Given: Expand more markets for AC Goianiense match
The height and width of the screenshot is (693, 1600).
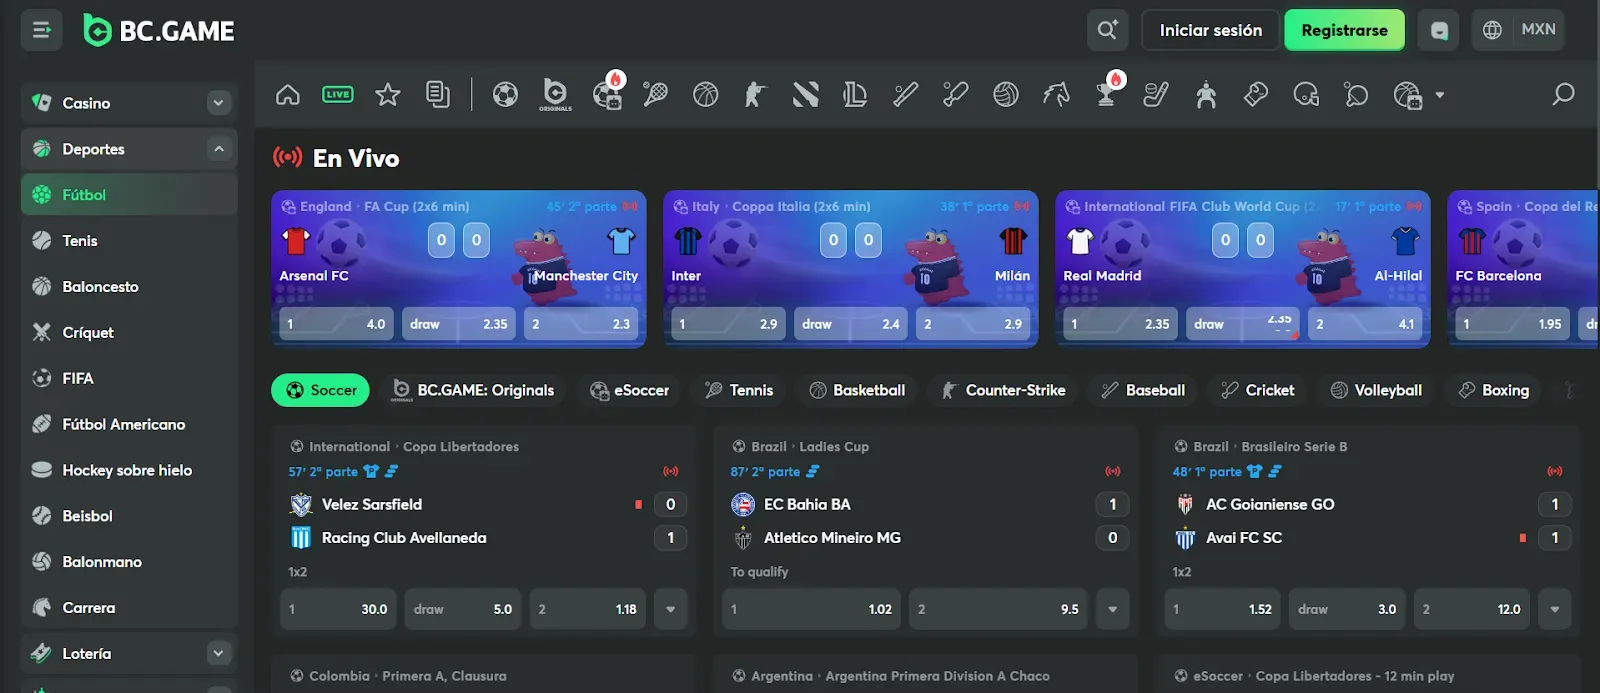Looking at the screenshot, I should (1554, 609).
